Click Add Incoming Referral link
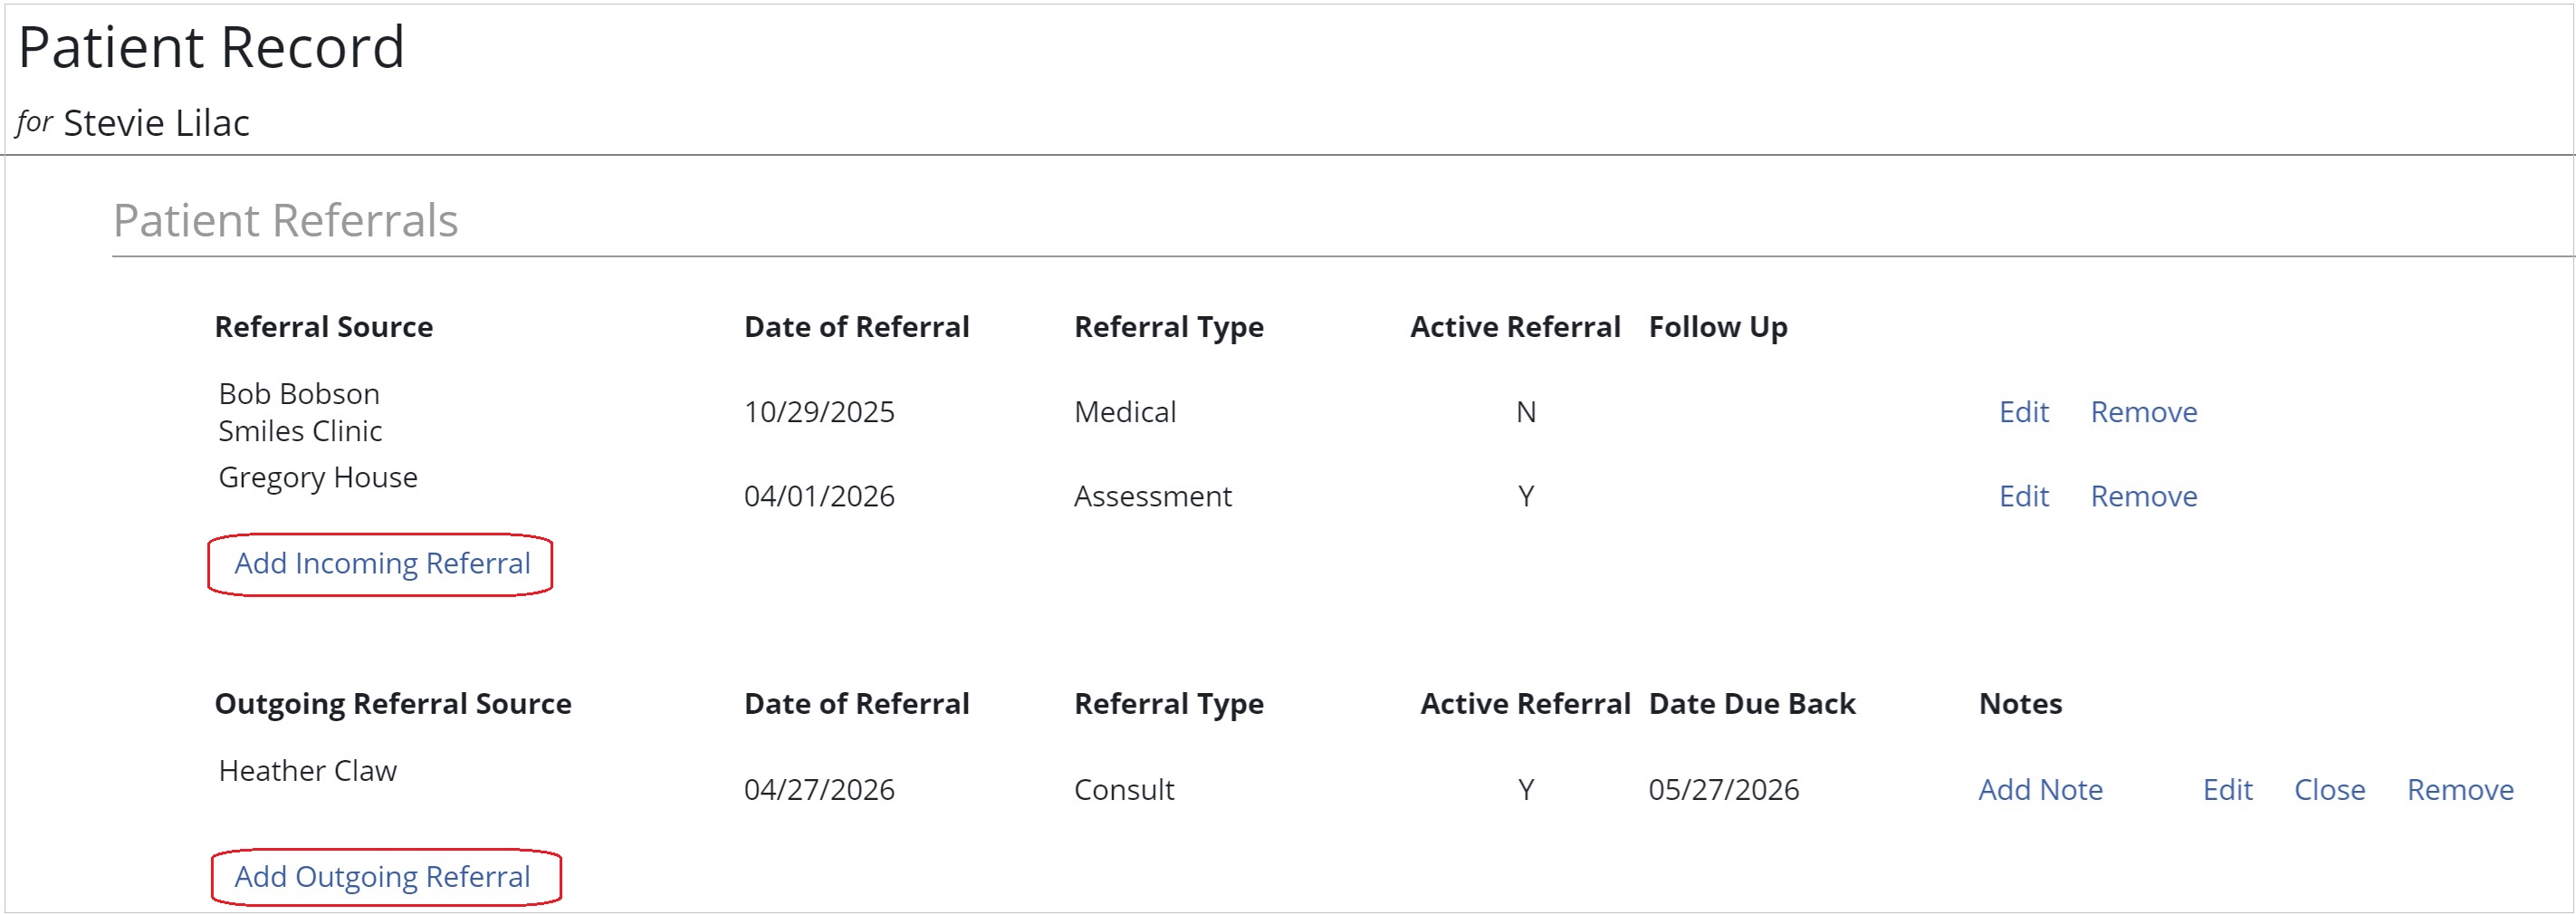Screen dimensions: 2576x915 click(x=382, y=564)
